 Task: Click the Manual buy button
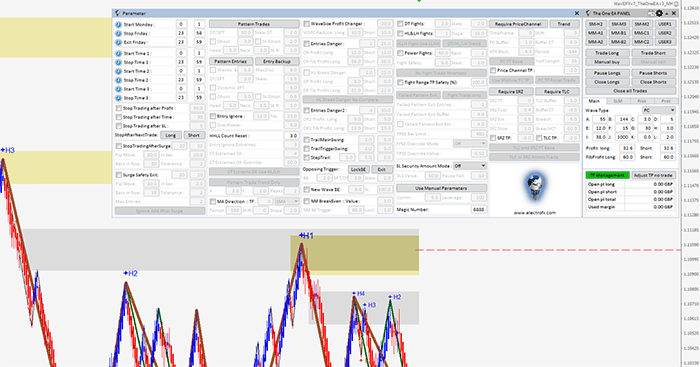(607, 62)
